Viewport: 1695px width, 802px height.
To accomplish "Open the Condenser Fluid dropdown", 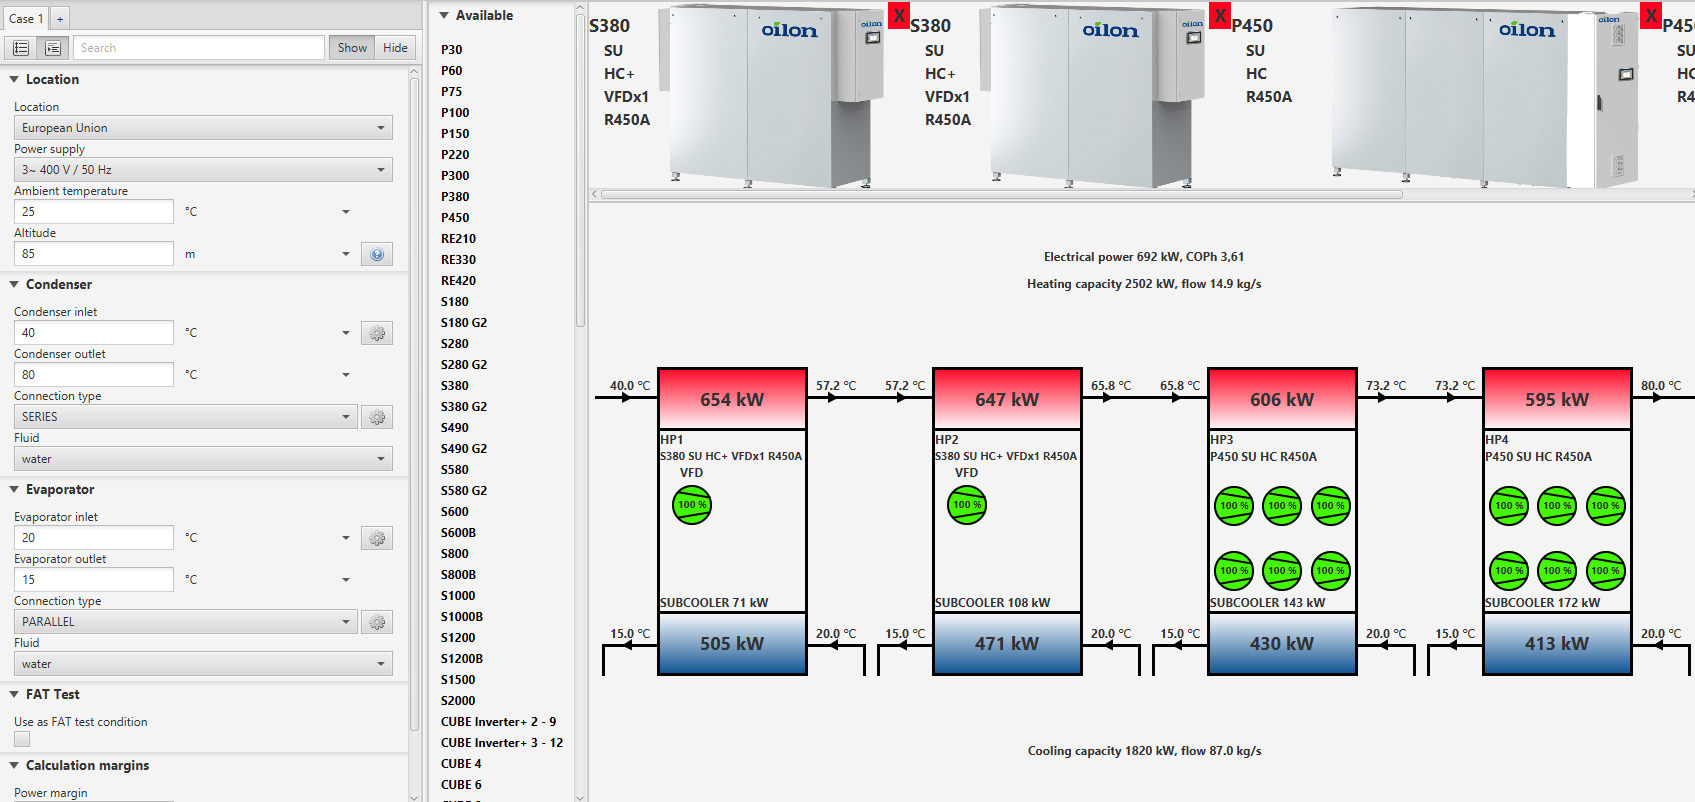I will pyautogui.click(x=203, y=459).
